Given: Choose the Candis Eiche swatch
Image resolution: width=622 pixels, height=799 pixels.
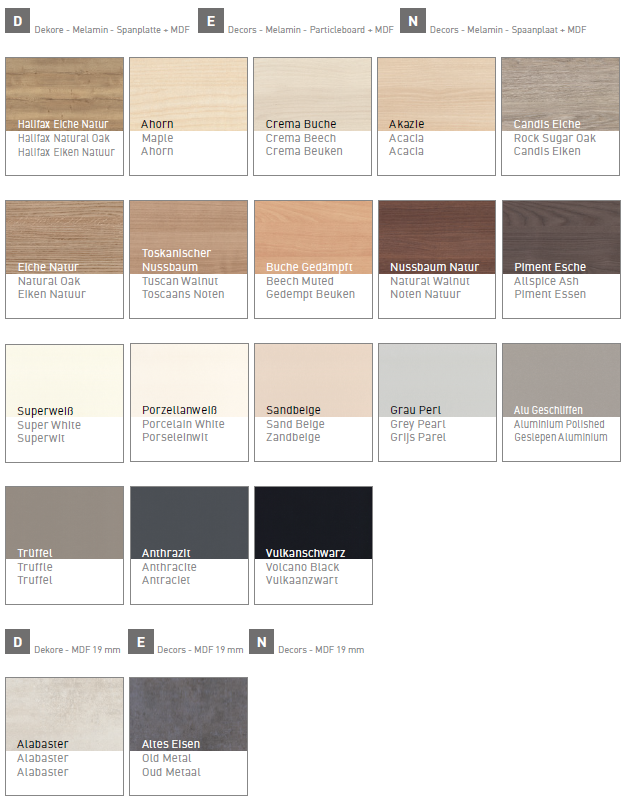Looking at the screenshot, I should 560,94.
